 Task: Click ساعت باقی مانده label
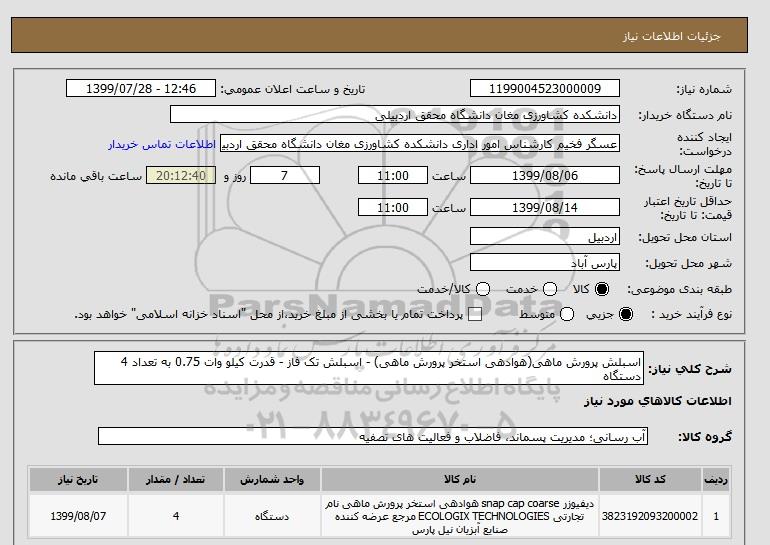[x=96, y=176]
